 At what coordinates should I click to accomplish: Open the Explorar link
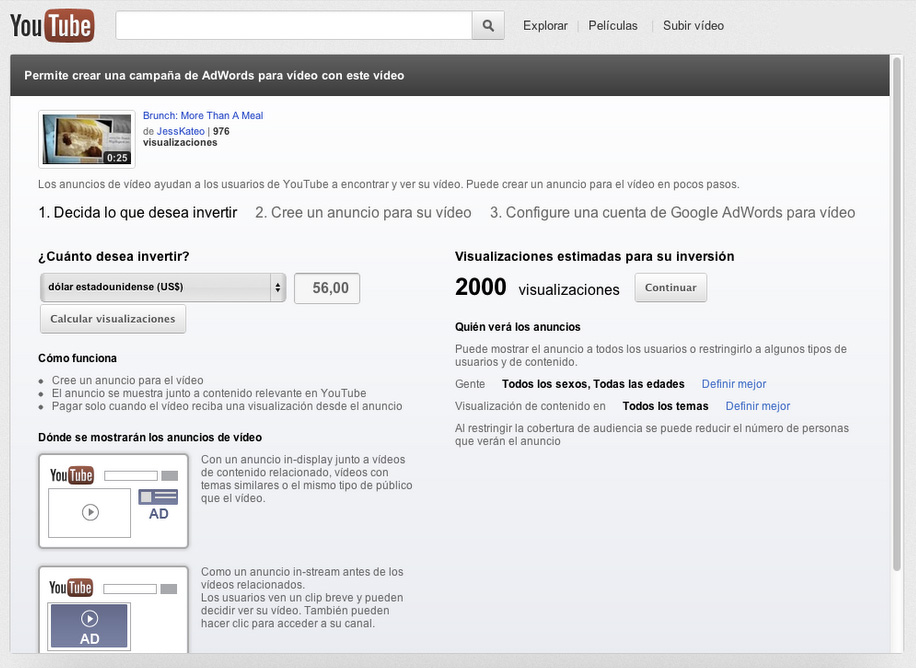(x=545, y=26)
